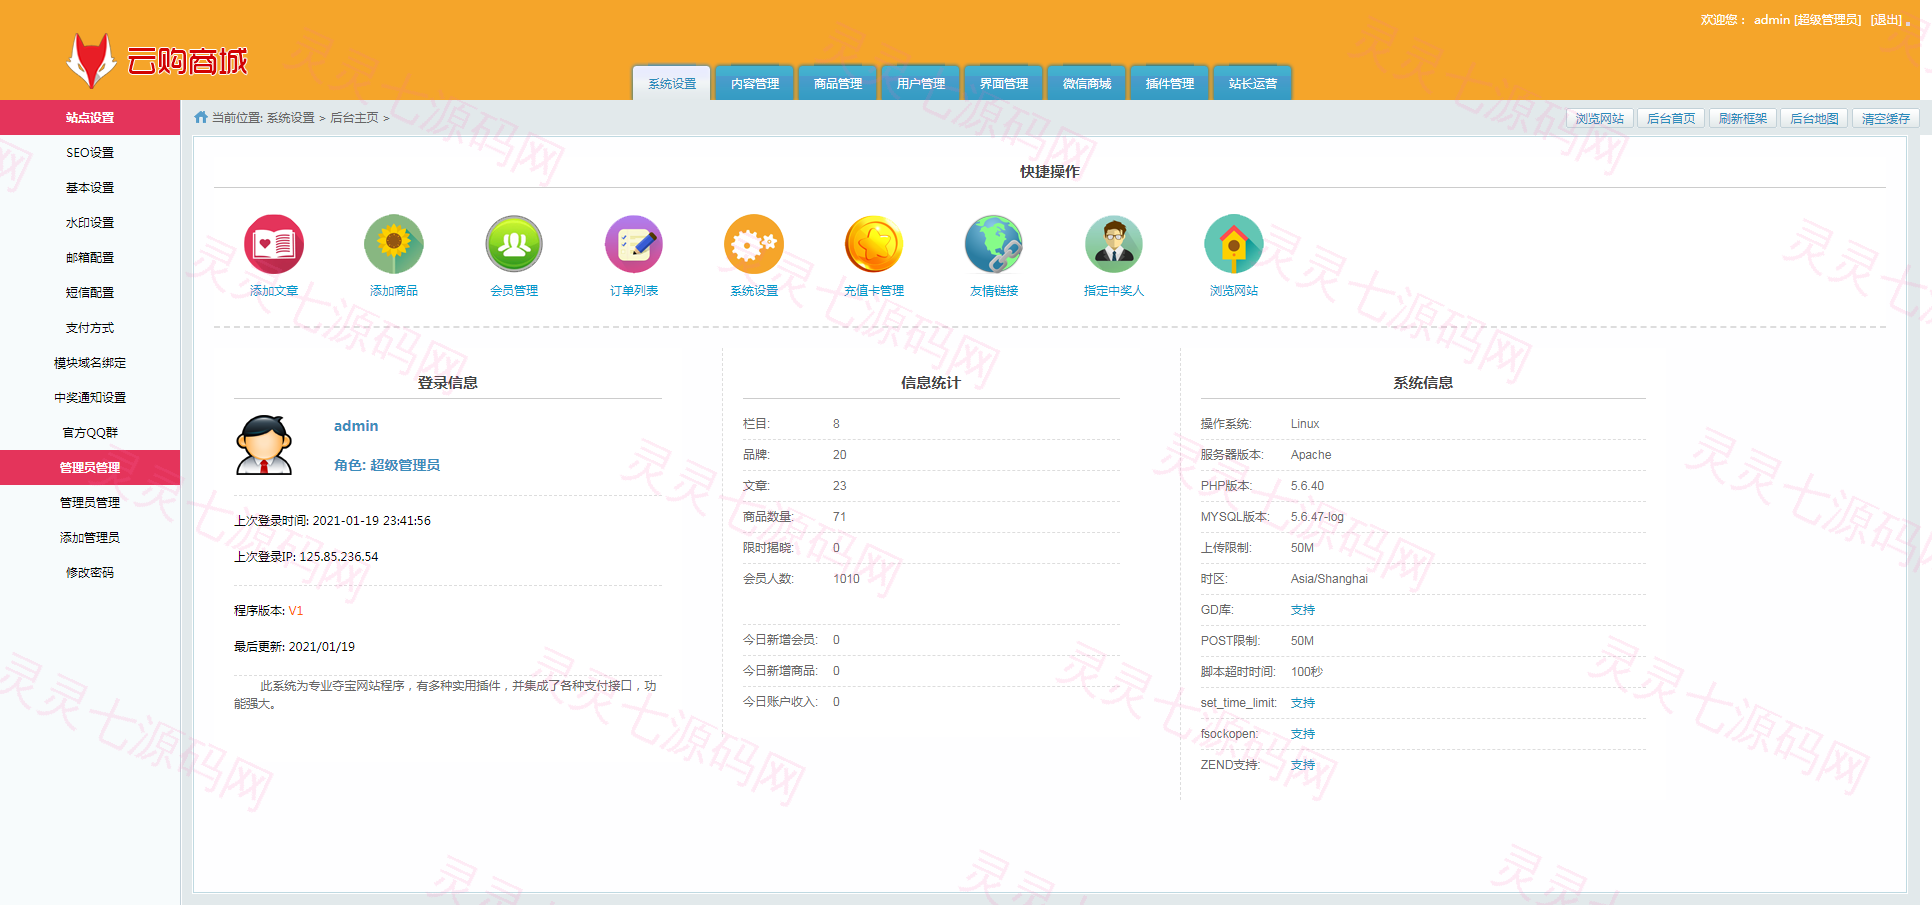Switch to the 内容管理 tab
The image size is (1932, 905).
[x=755, y=83]
